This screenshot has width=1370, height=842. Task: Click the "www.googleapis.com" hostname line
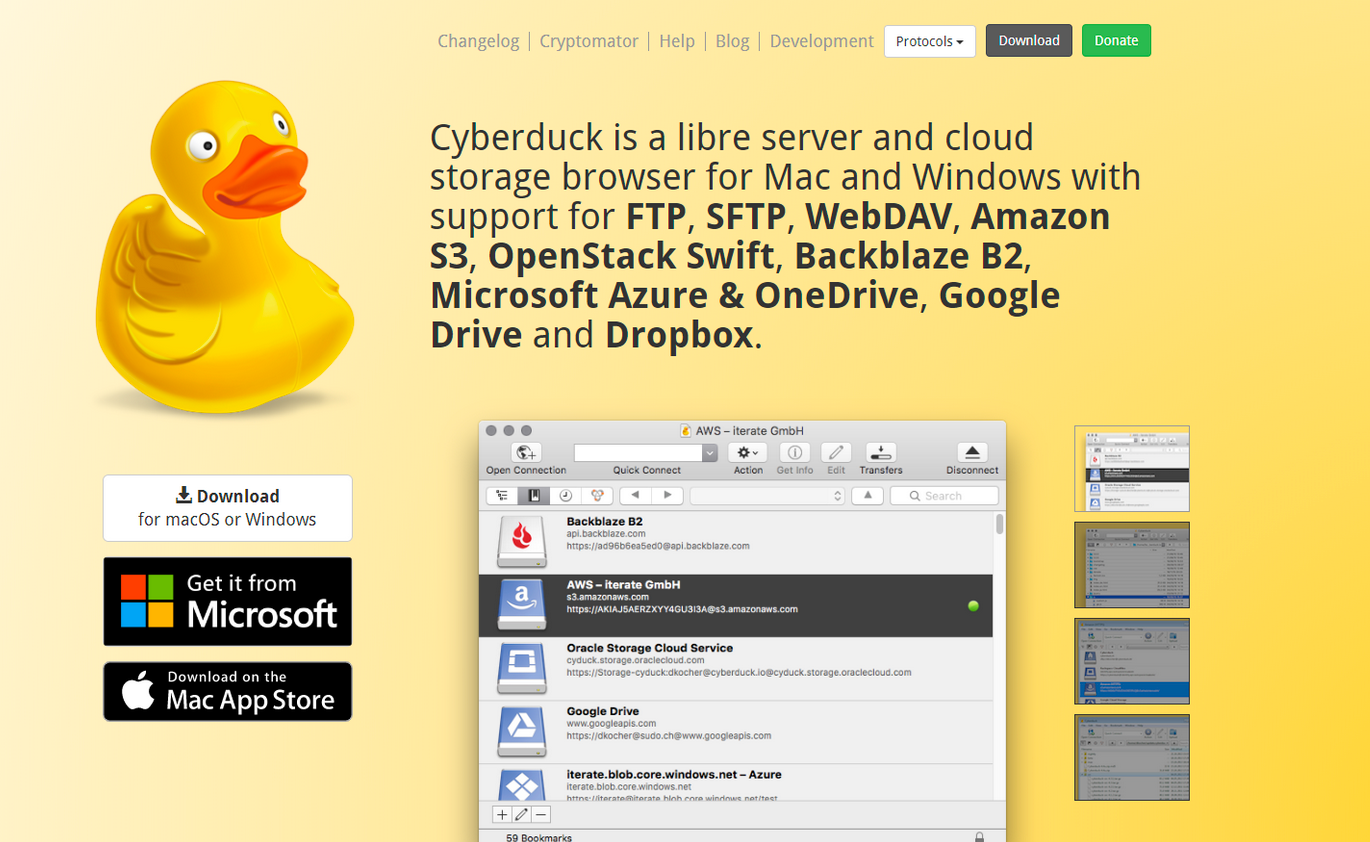(611, 723)
